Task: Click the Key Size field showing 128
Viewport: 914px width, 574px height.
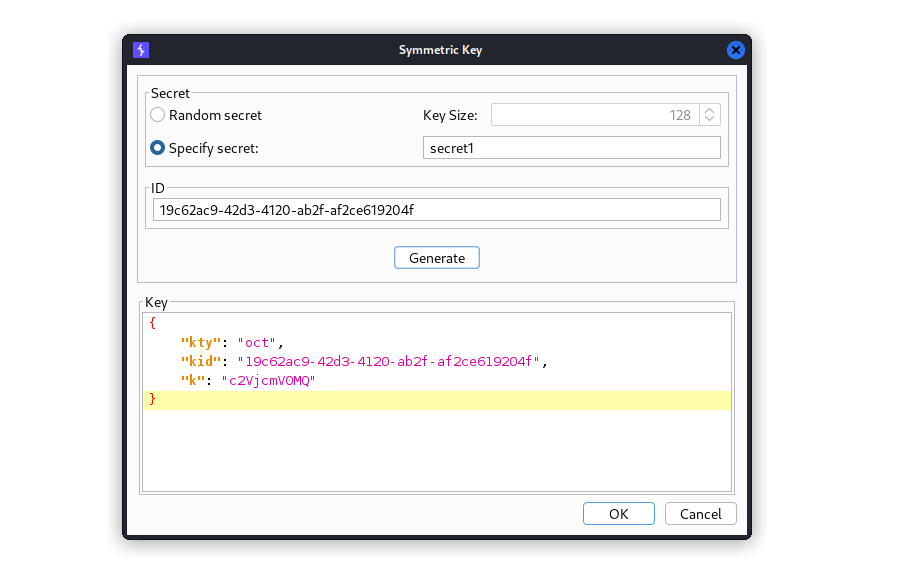Action: [x=595, y=115]
